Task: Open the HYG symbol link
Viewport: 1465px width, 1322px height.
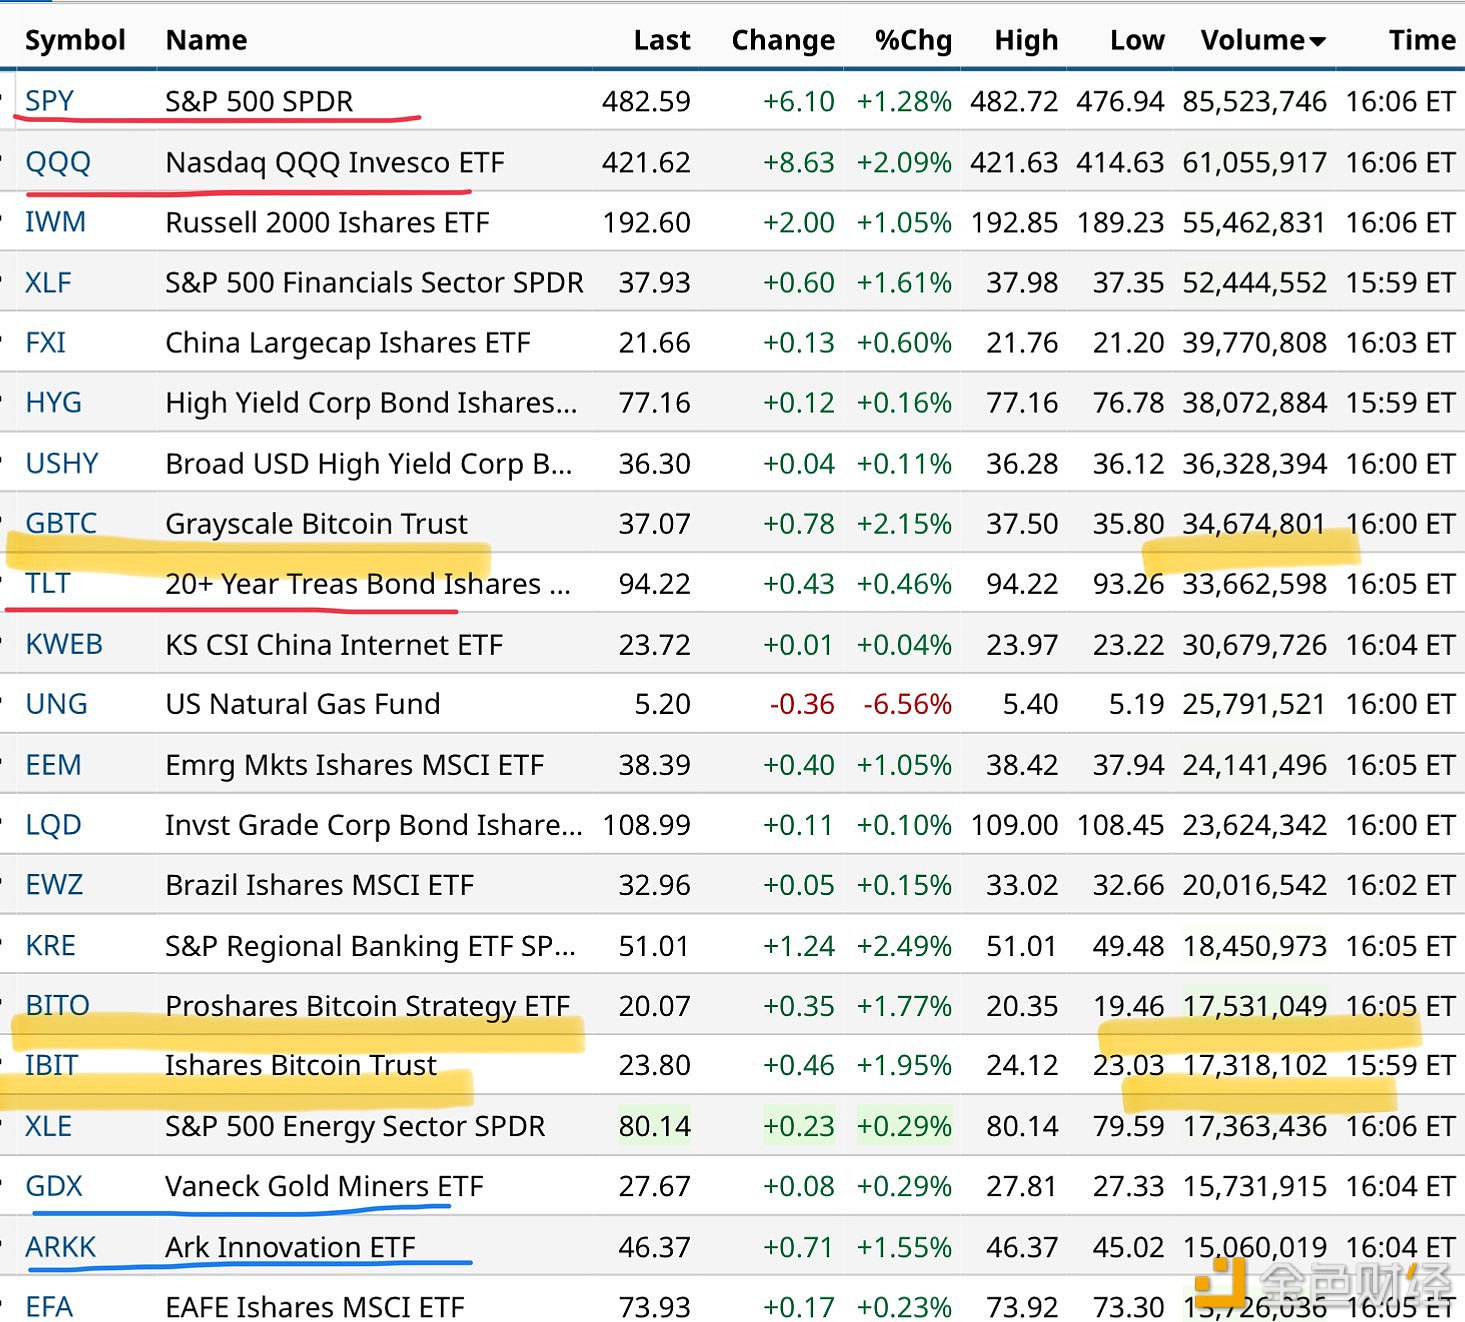Action: (53, 403)
